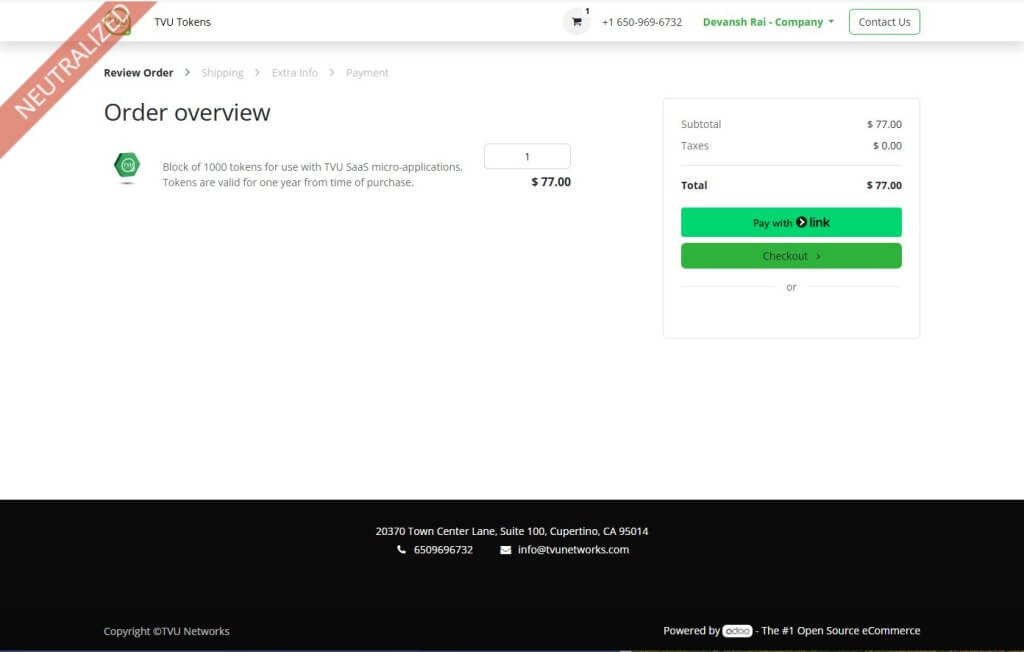Jump to the Extra Info step
1024x652 pixels.
pyautogui.click(x=294, y=73)
